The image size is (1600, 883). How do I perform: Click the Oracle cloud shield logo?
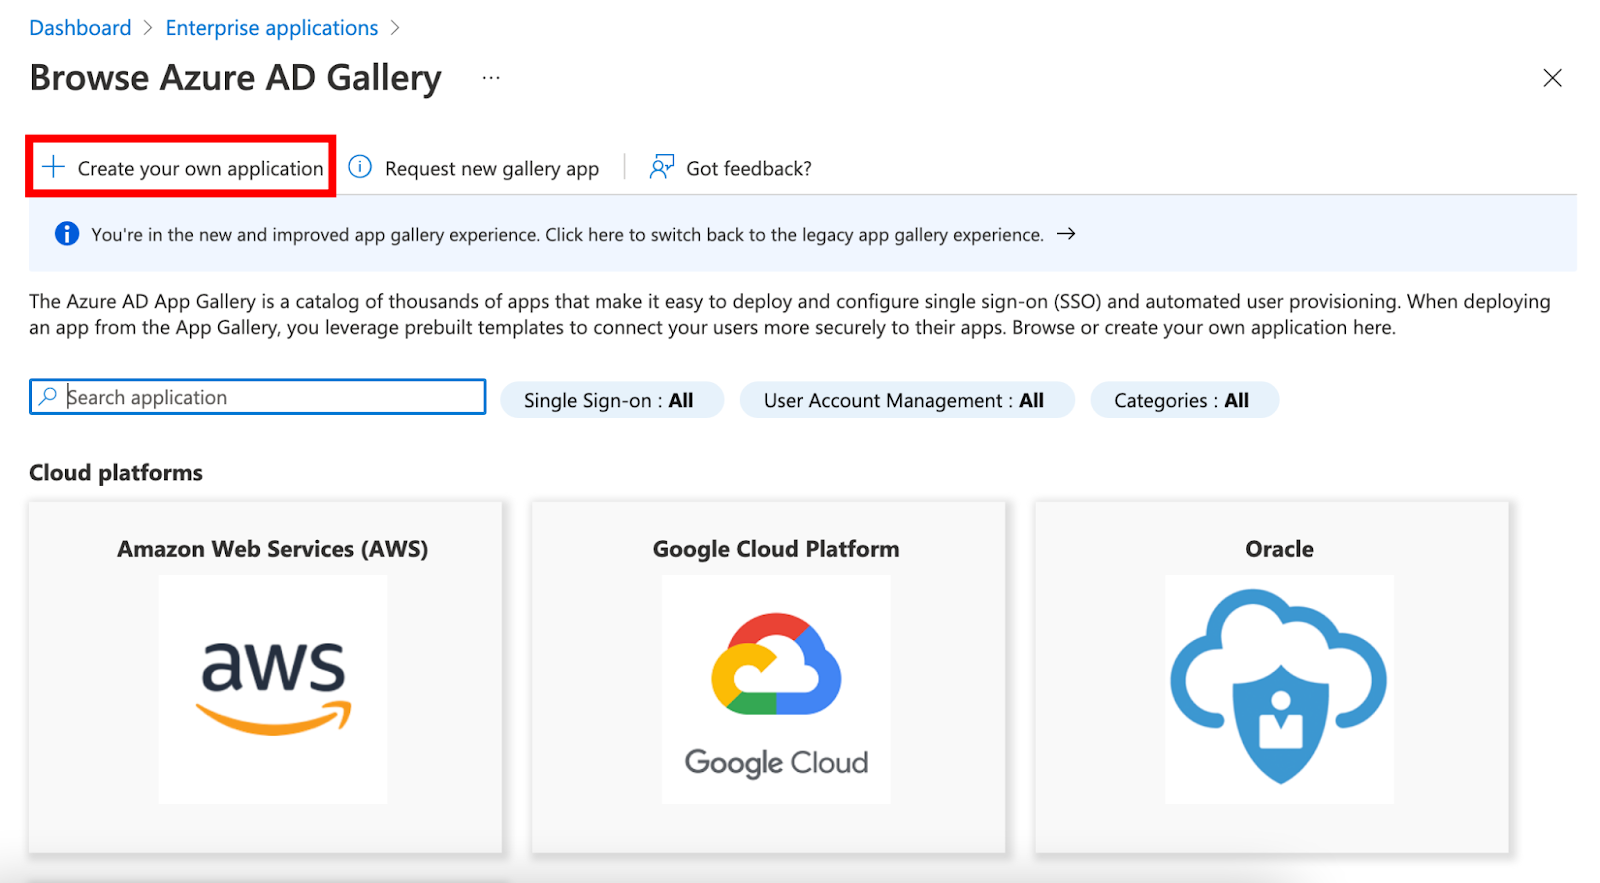1279,689
